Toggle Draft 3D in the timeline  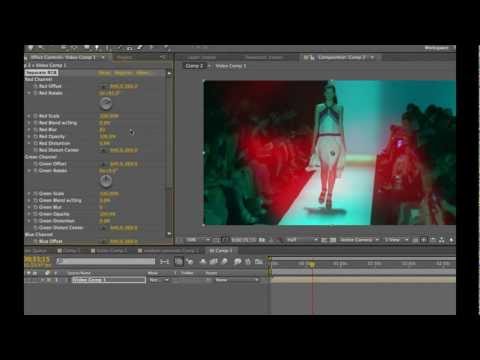point(190,262)
